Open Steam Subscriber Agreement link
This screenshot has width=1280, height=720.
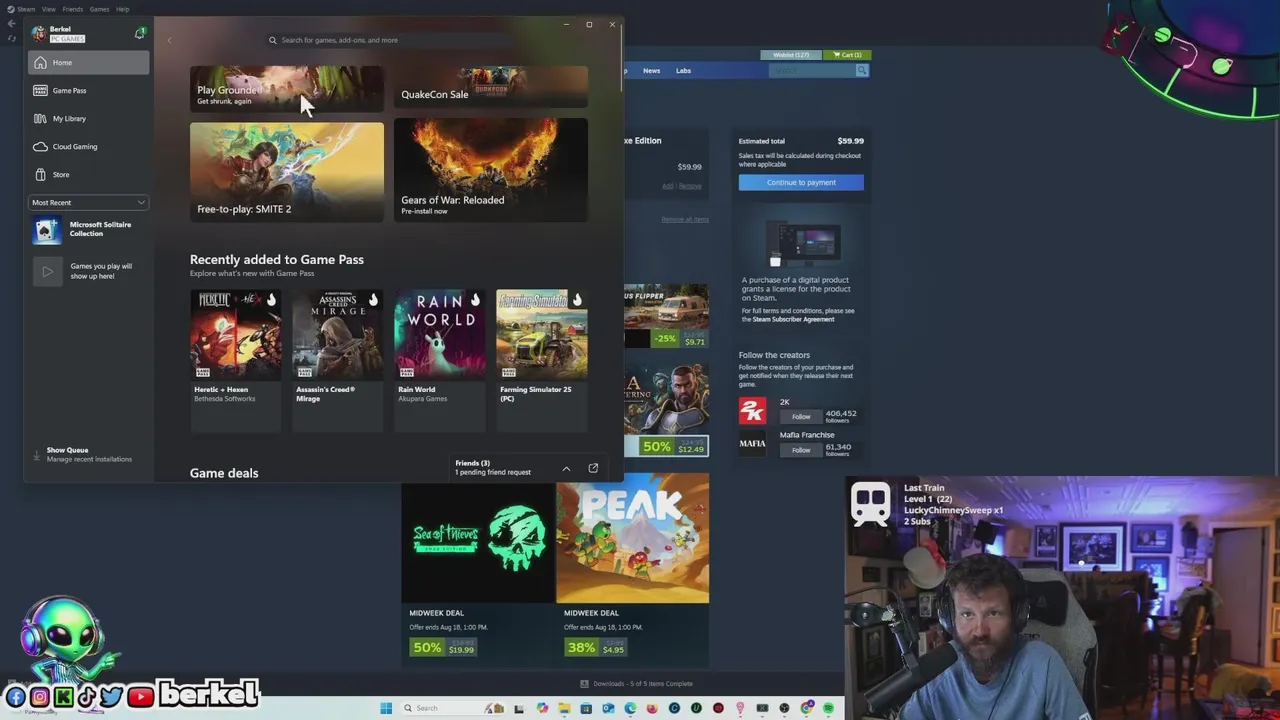(793, 319)
